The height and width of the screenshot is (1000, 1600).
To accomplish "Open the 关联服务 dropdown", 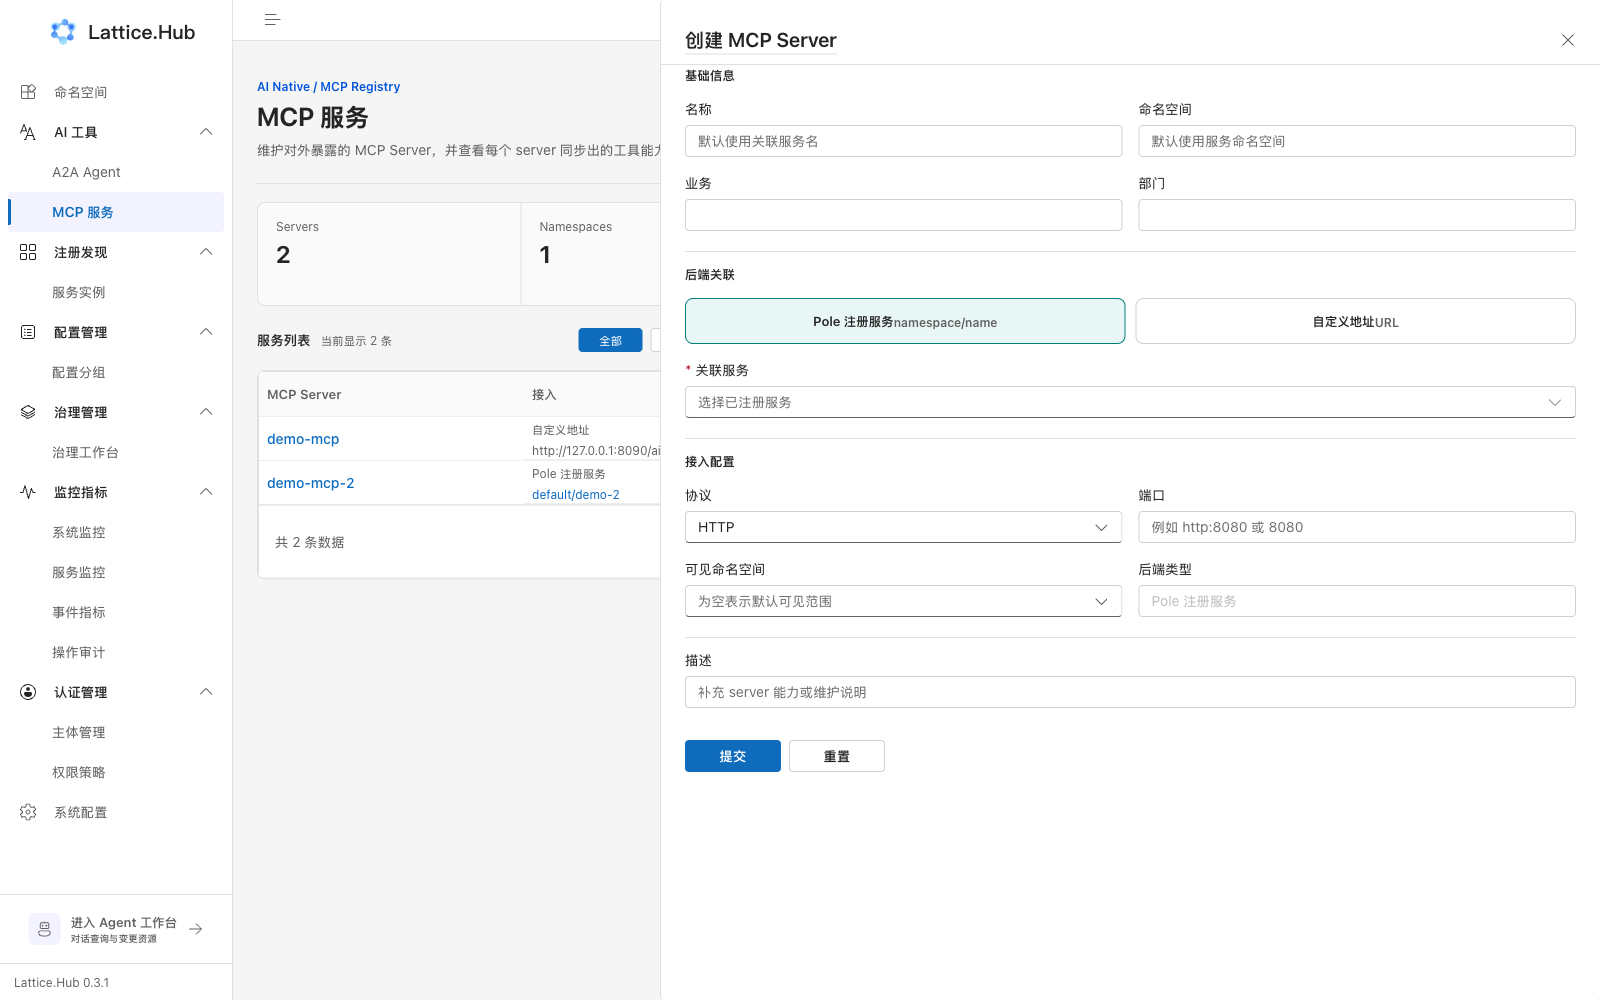I will click(1130, 402).
